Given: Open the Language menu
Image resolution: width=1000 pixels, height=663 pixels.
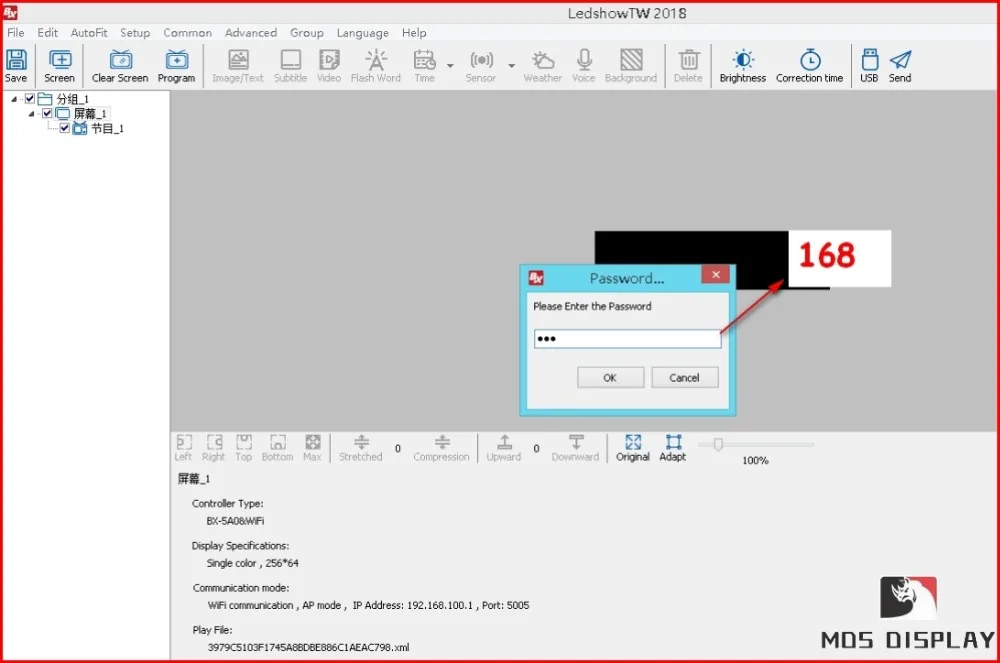Looking at the screenshot, I should tap(363, 33).
